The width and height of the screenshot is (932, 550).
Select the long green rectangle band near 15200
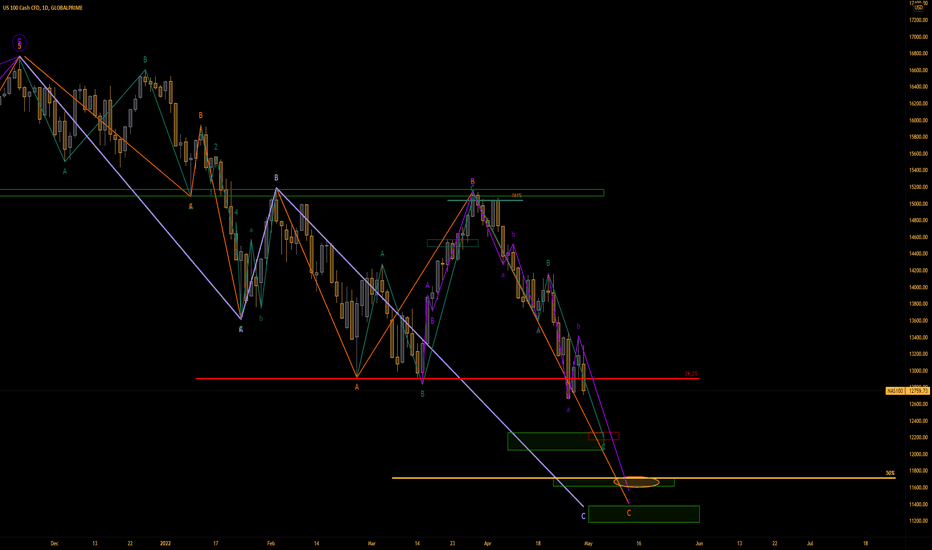[x=302, y=193]
